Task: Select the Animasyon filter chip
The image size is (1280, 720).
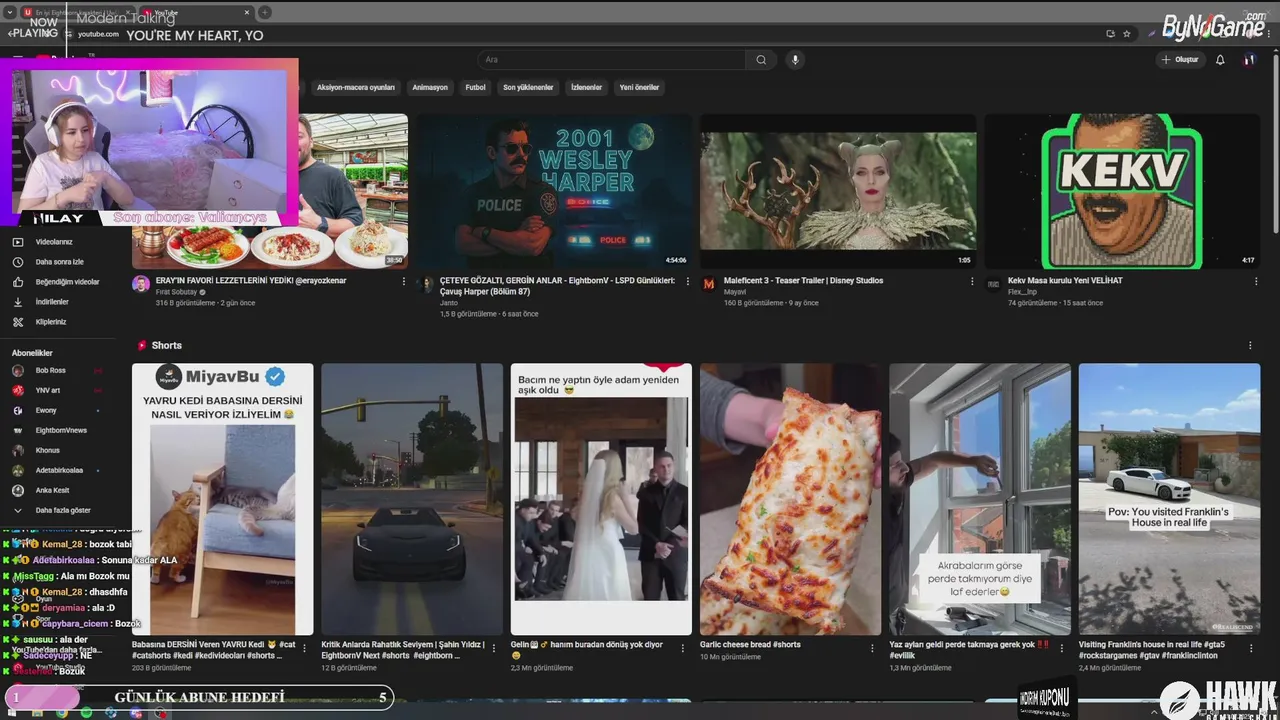Action: (430, 87)
